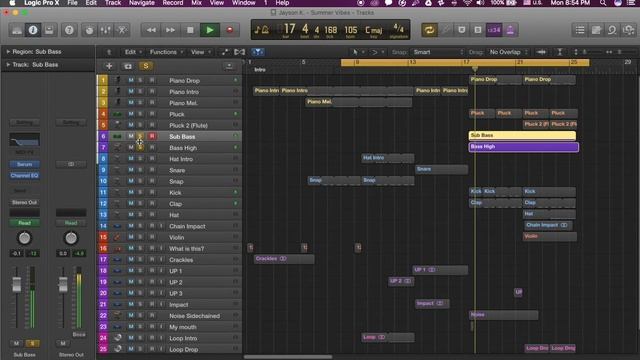The width and height of the screenshot is (640, 360).
Task: Open the Window menu
Action: tap(244, 3)
